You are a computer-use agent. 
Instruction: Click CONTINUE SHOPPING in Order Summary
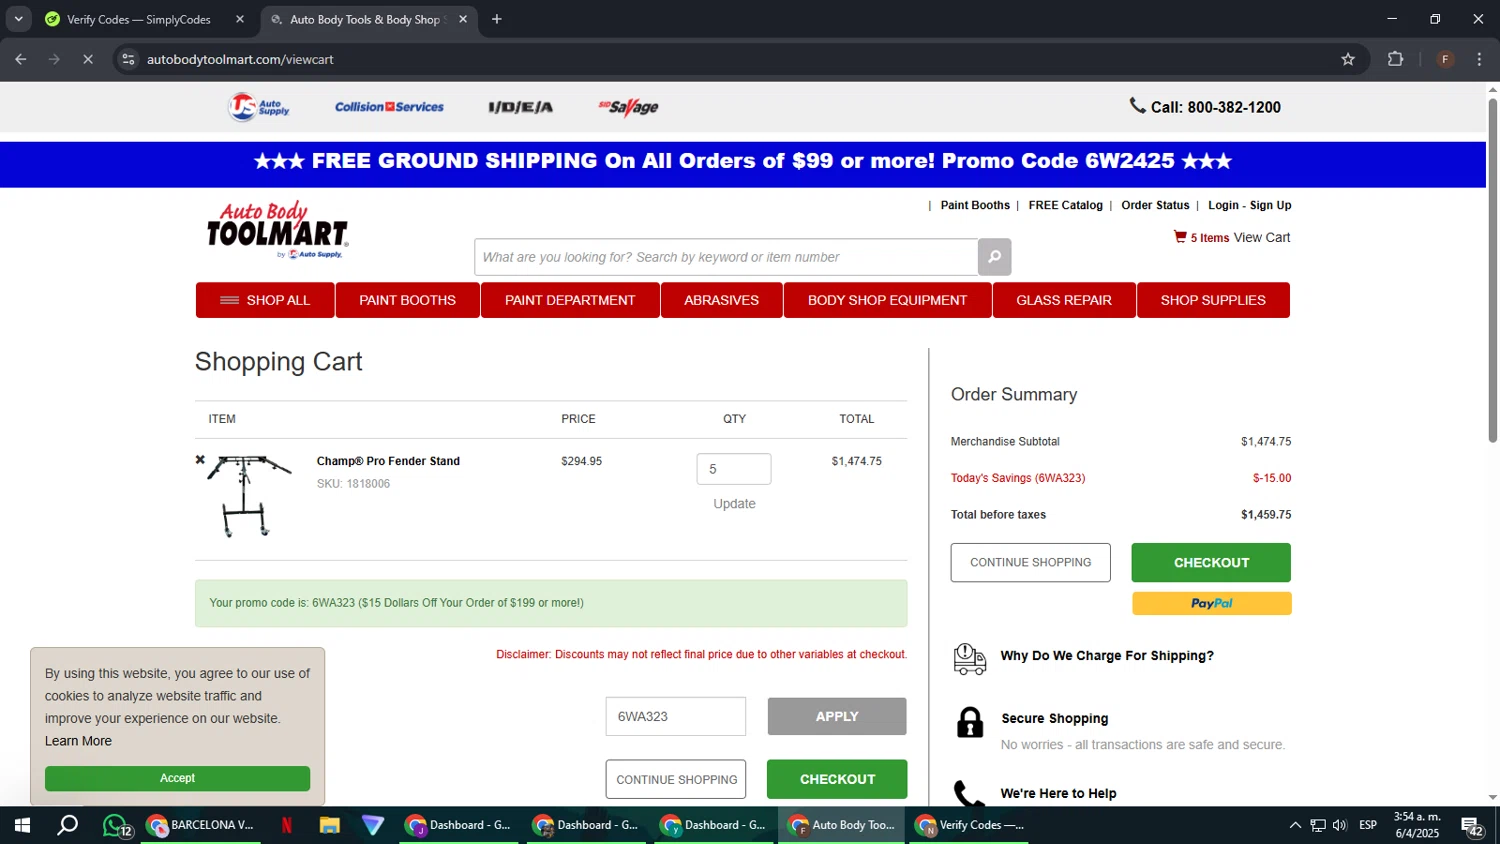tap(1030, 562)
